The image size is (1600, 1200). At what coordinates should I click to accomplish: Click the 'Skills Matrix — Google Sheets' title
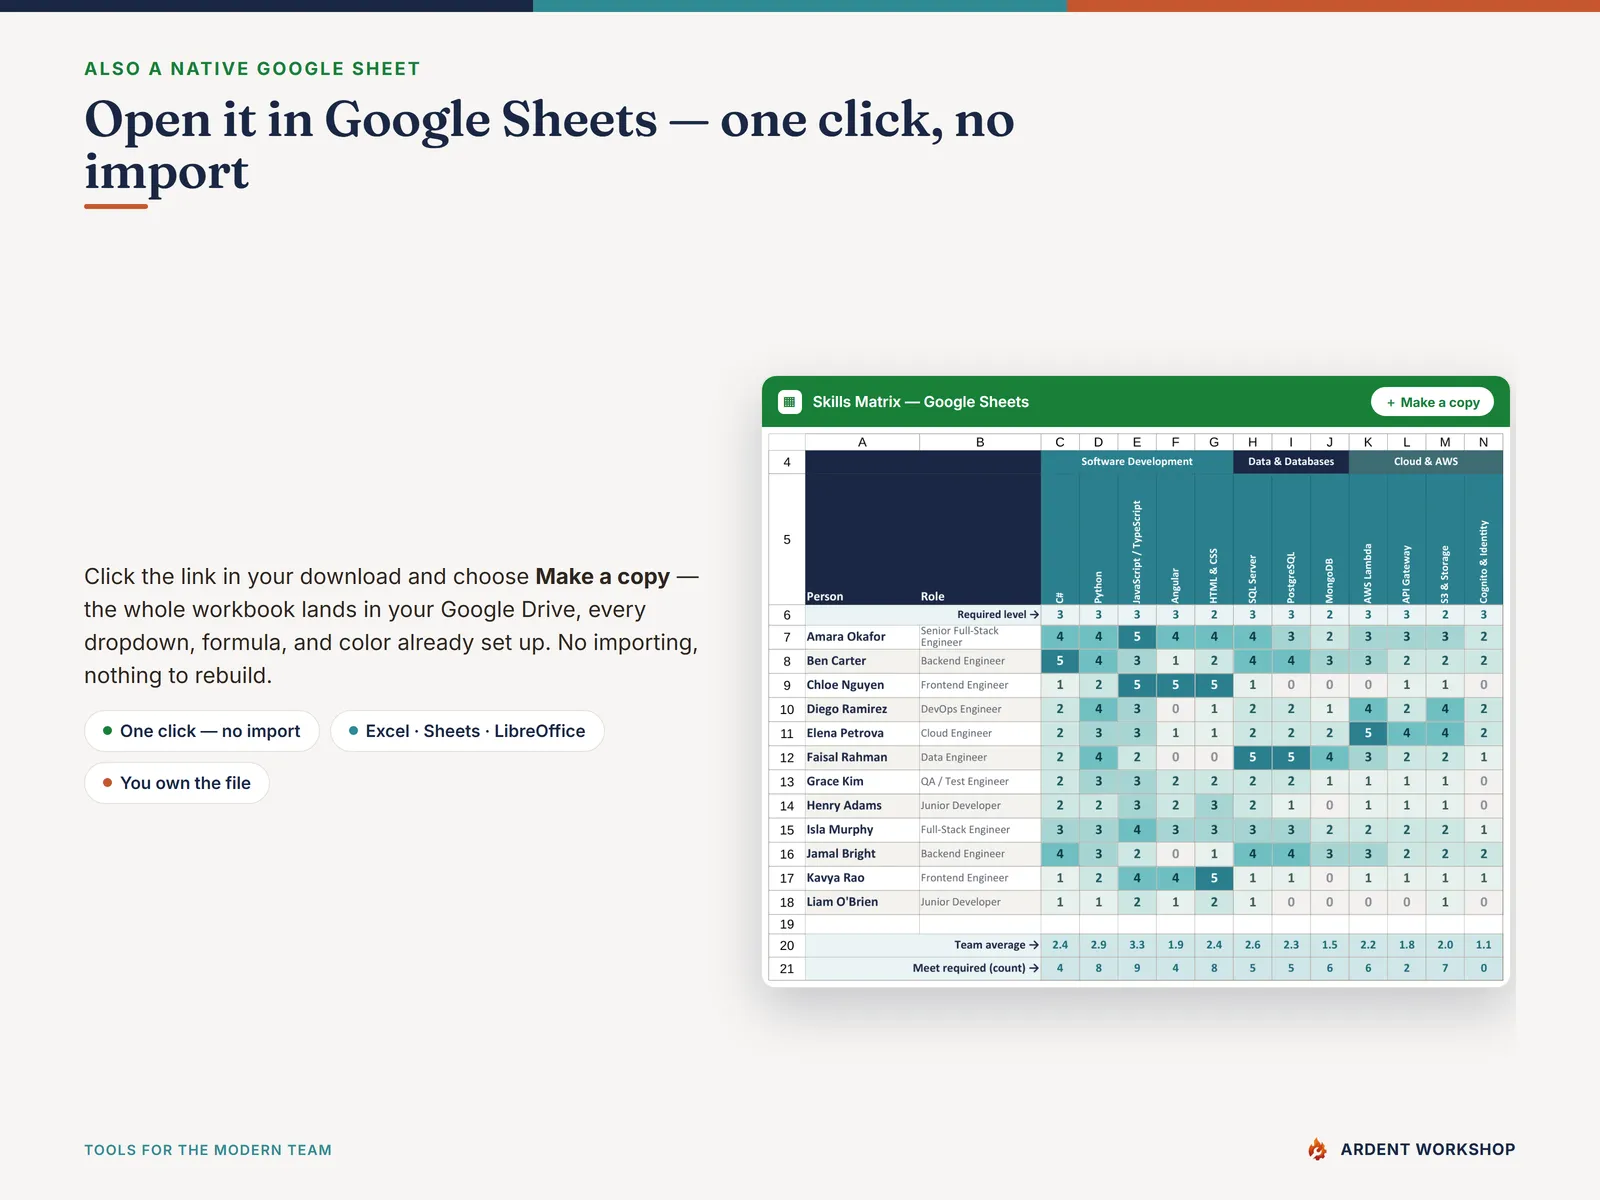pyautogui.click(x=921, y=402)
